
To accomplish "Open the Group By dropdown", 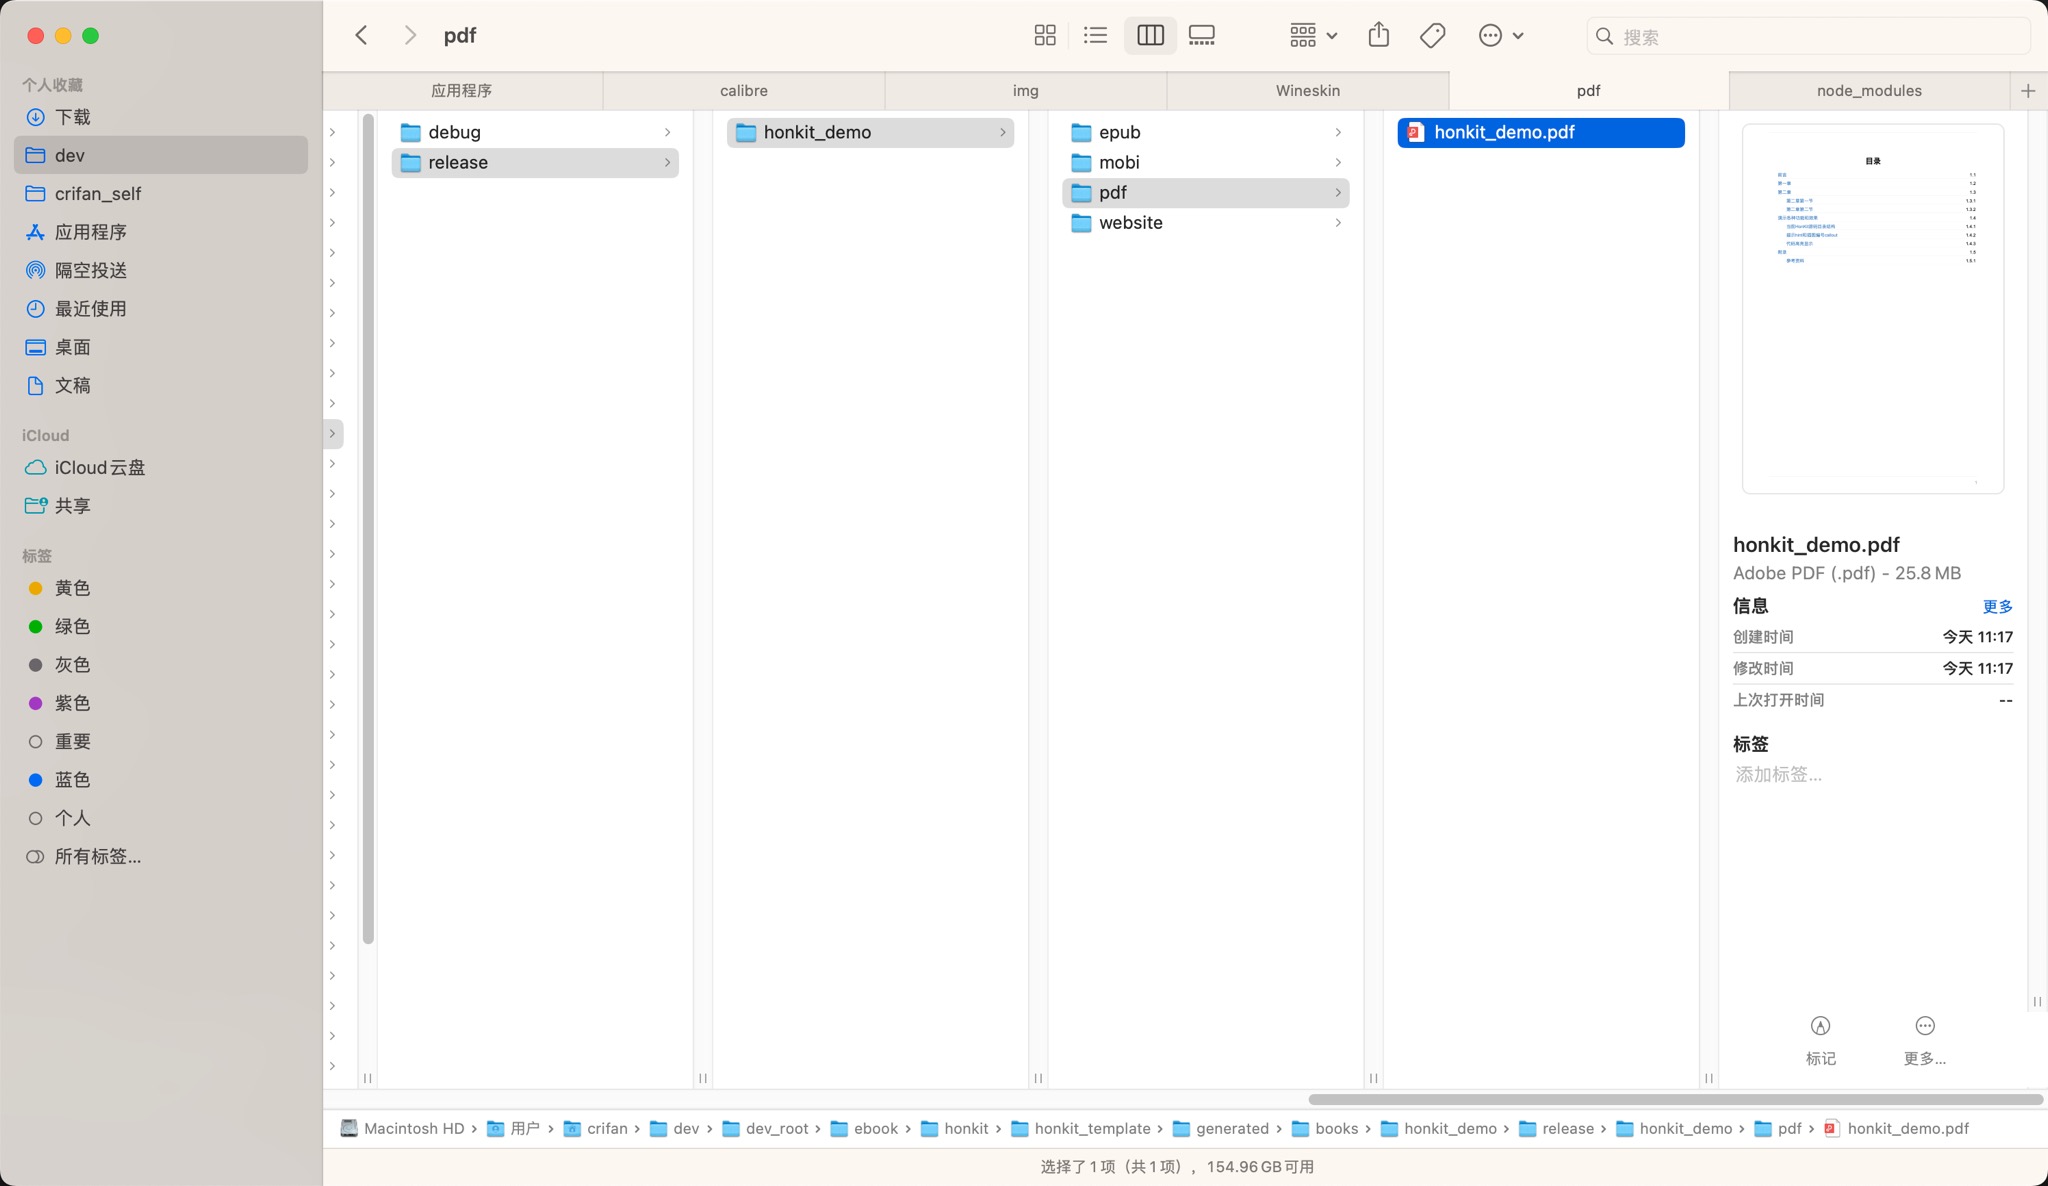I will (1312, 36).
